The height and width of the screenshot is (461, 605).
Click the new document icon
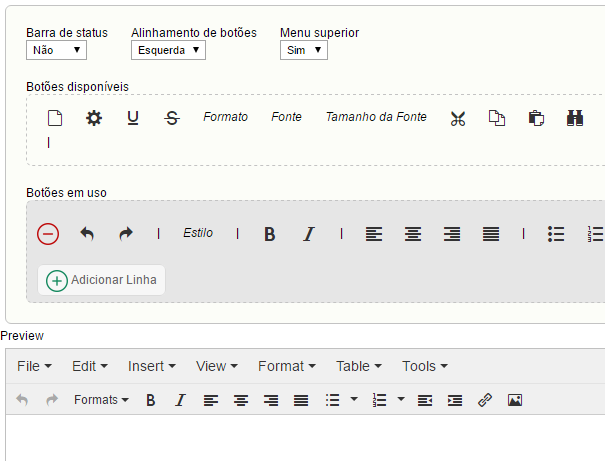pos(55,118)
